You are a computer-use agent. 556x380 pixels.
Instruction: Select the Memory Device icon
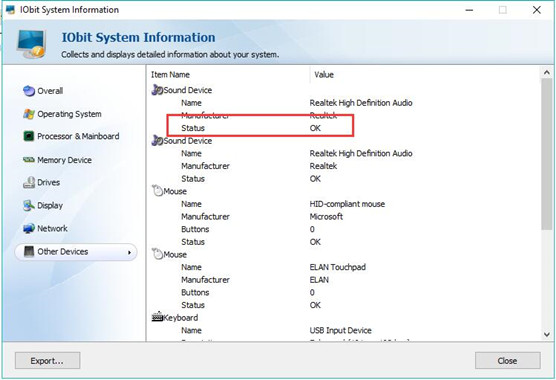click(29, 160)
